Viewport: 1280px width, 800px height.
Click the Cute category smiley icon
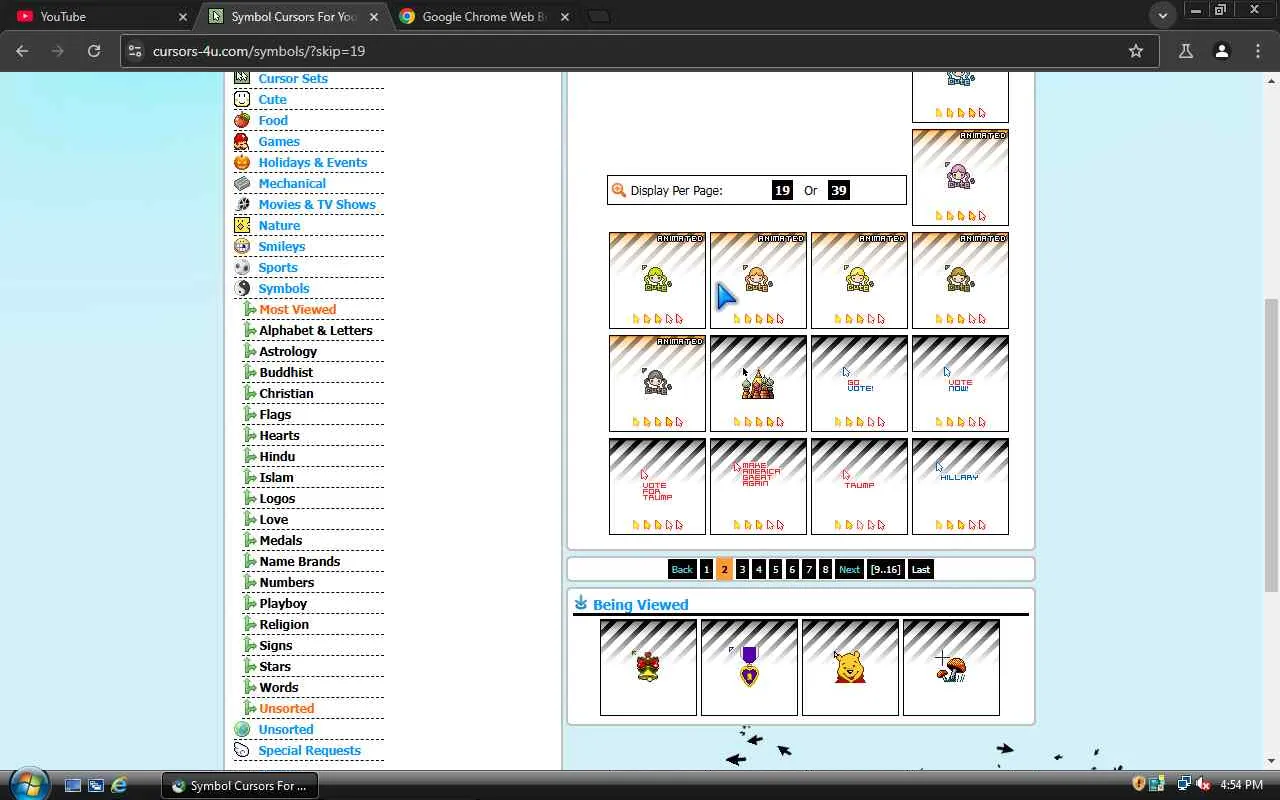pos(242,99)
